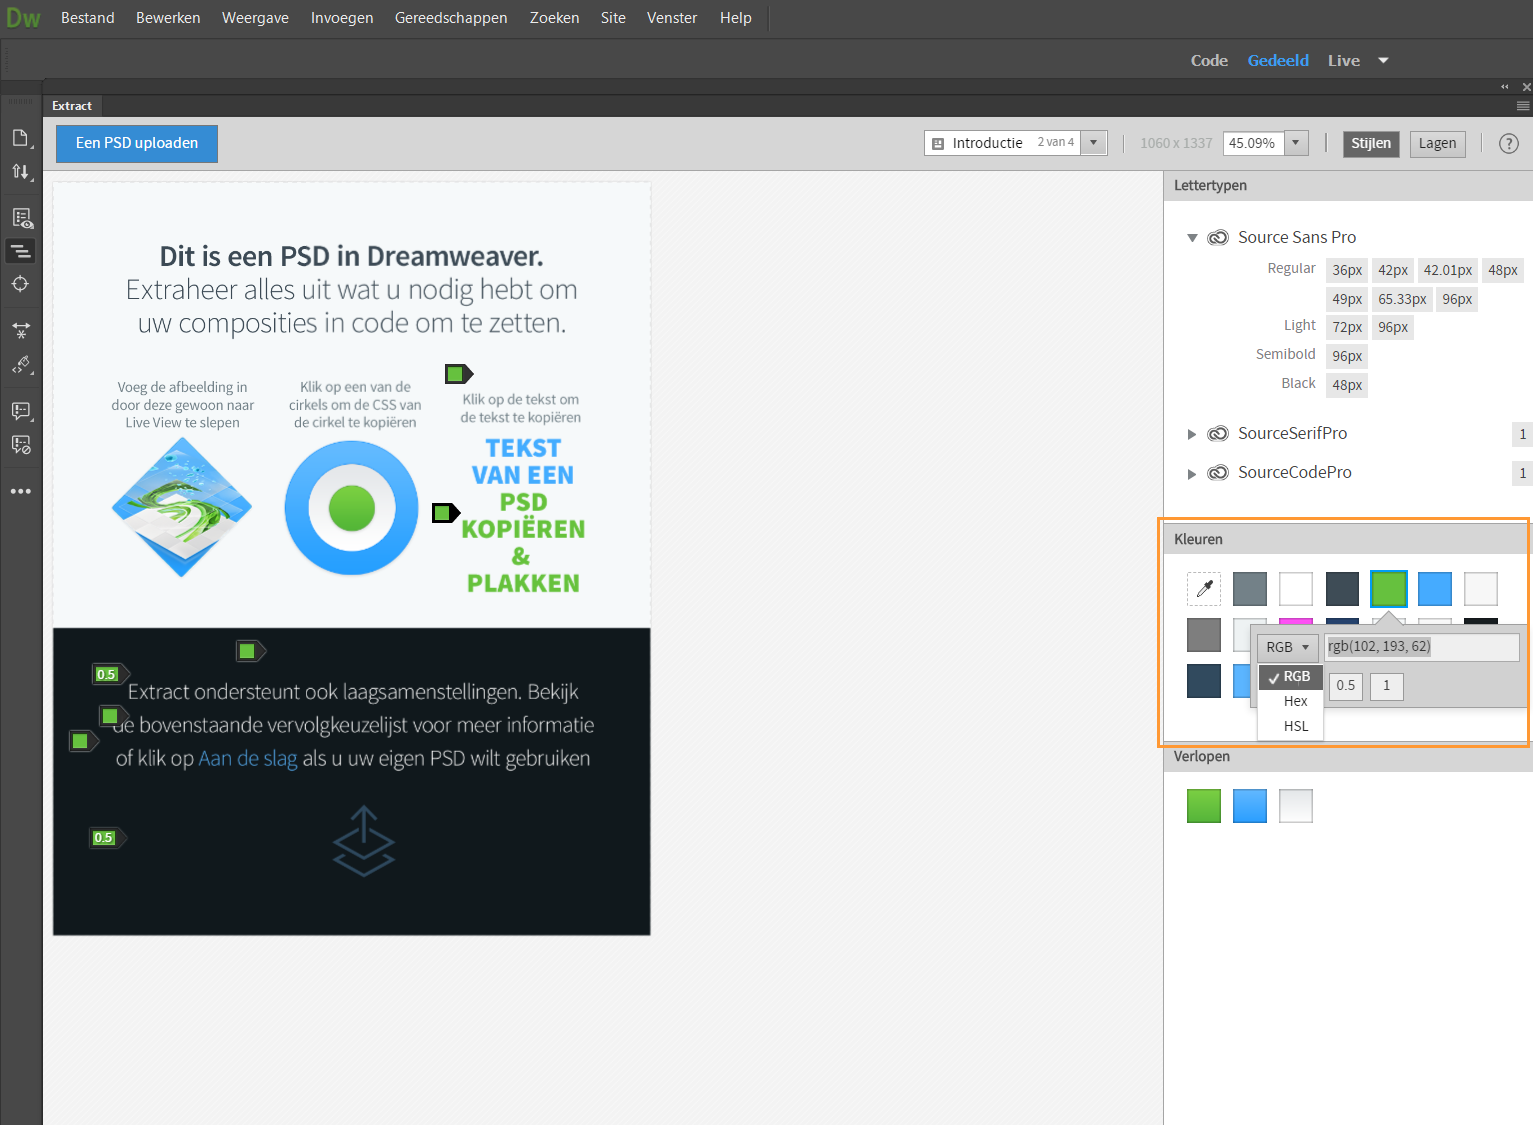Image resolution: width=1533 pixels, height=1125 pixels.
Task: Open the ellipsis icon at the toolbar bottom
Action: (x=21, y=490)
